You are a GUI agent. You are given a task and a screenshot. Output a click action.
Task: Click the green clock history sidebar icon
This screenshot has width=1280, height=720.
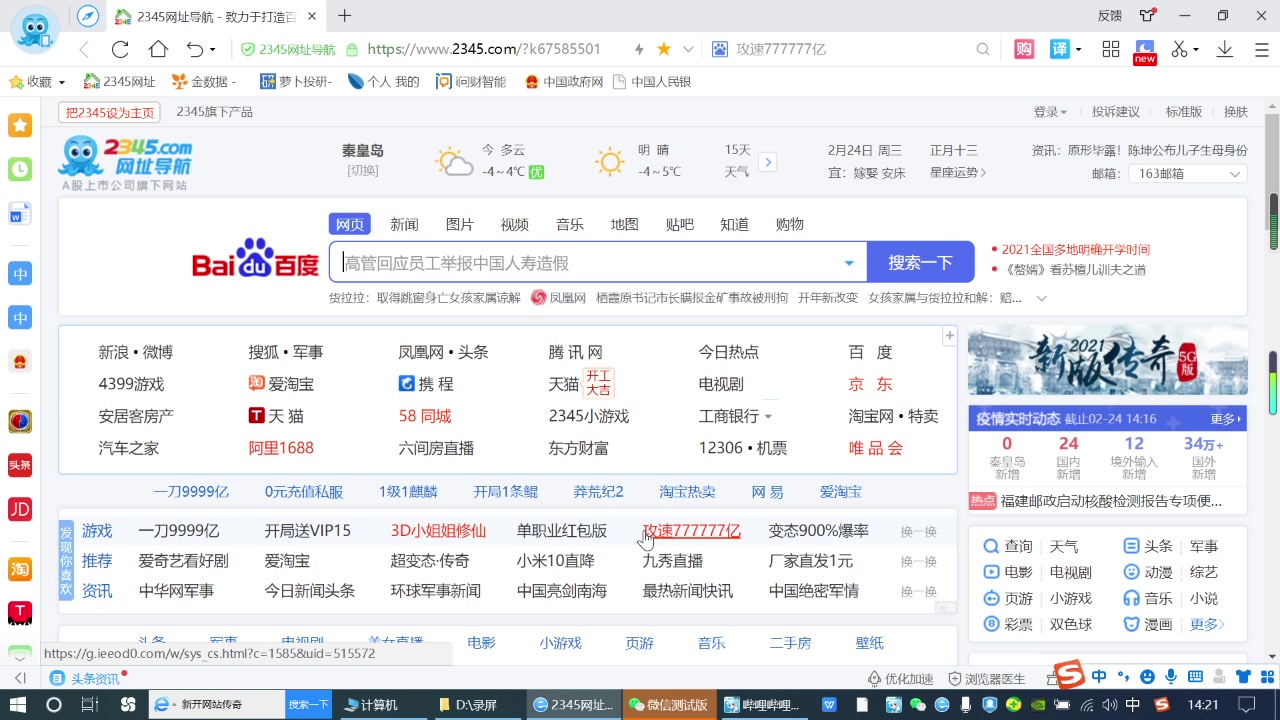click(20, 169)
